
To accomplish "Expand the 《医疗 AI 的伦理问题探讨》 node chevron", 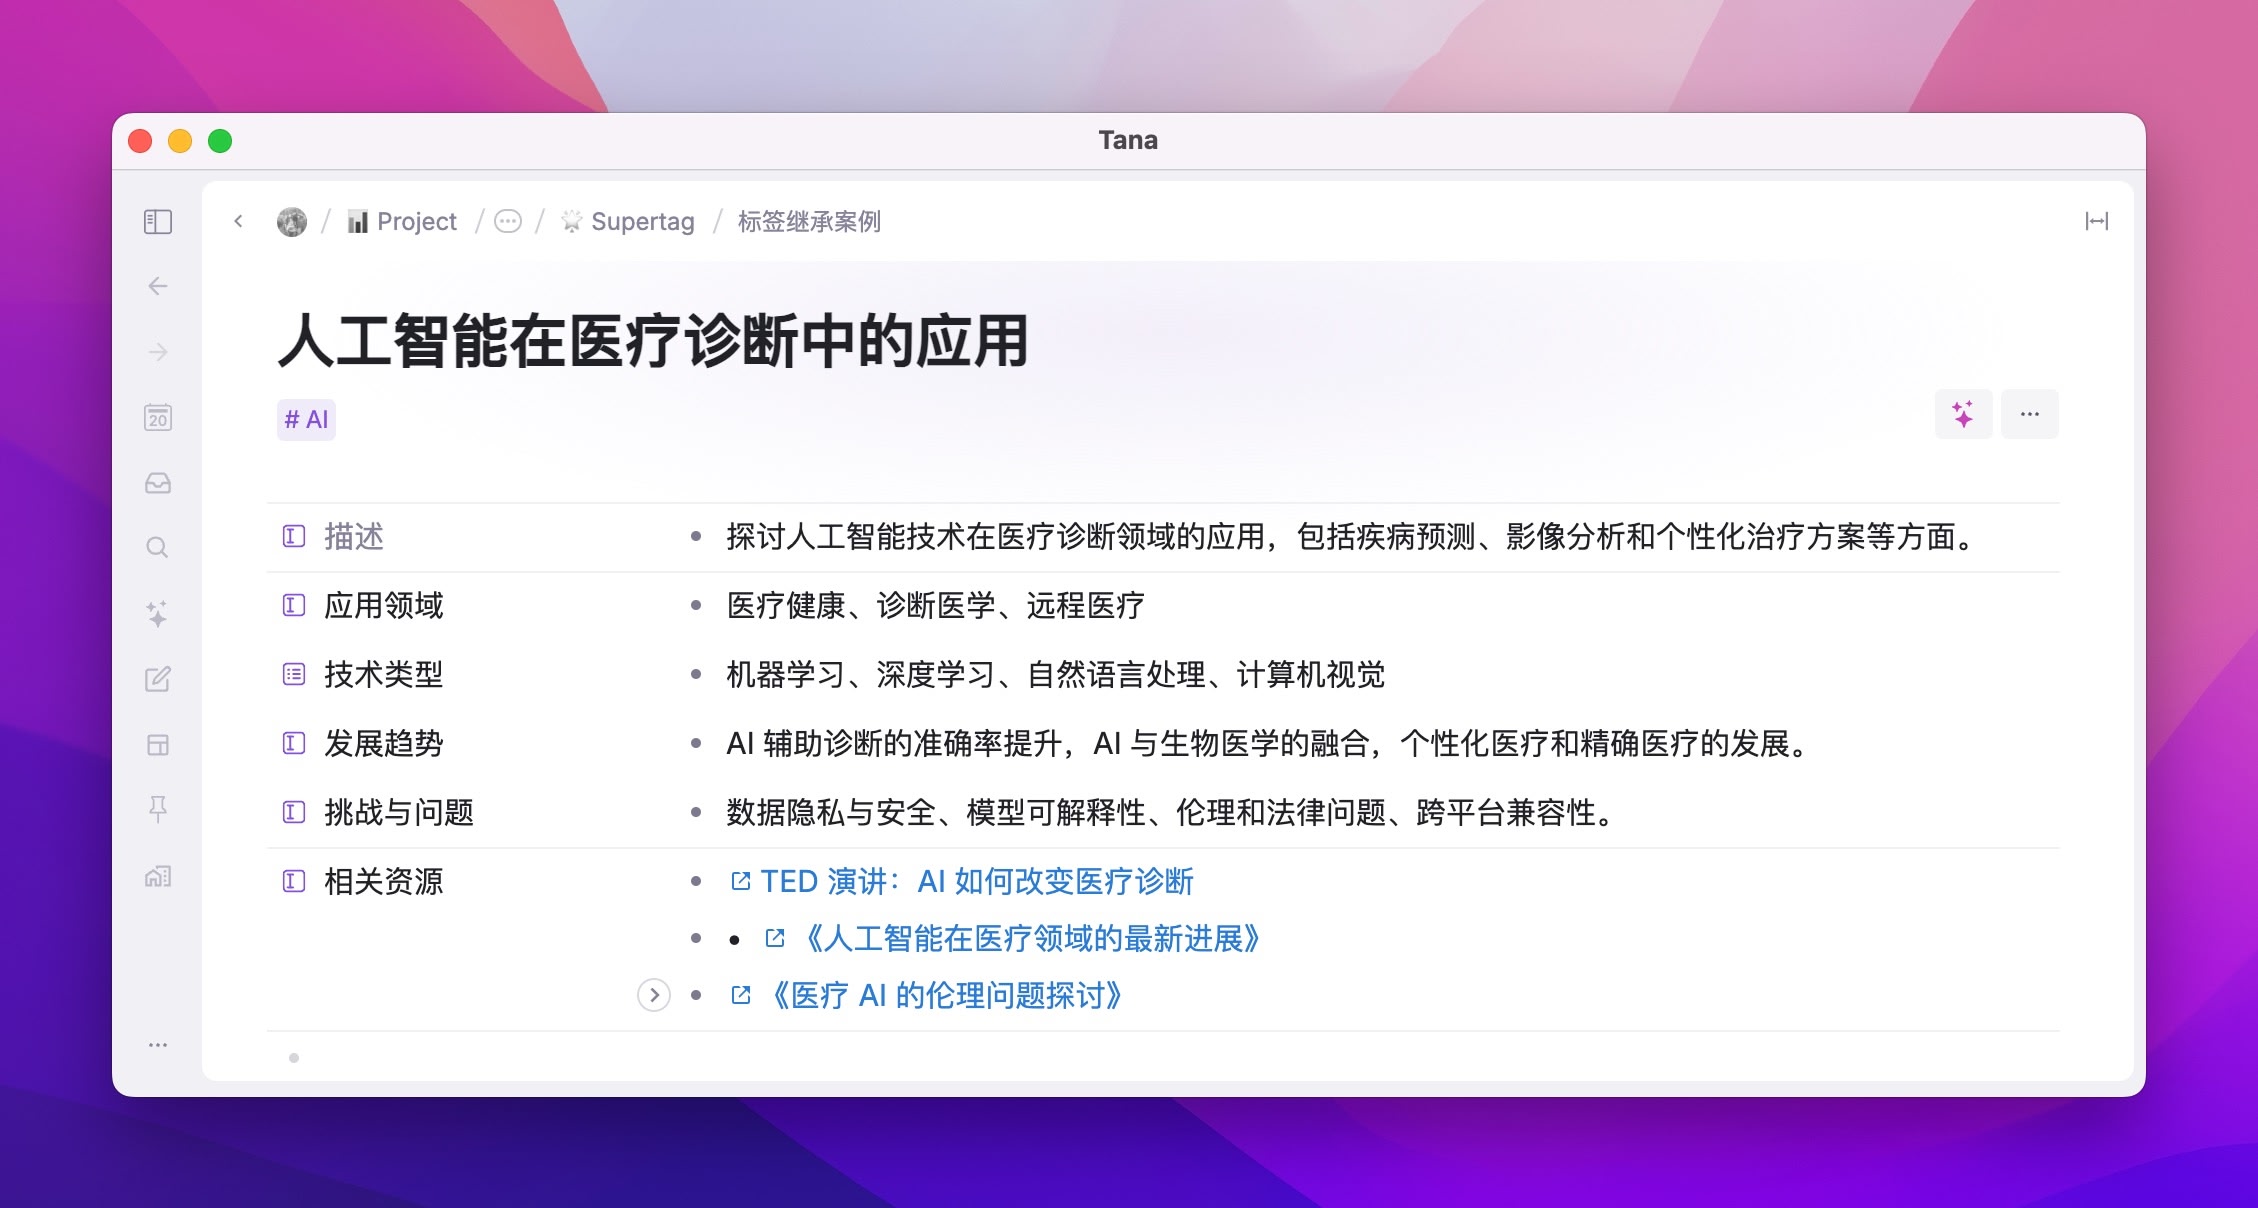I will (653, 995).
